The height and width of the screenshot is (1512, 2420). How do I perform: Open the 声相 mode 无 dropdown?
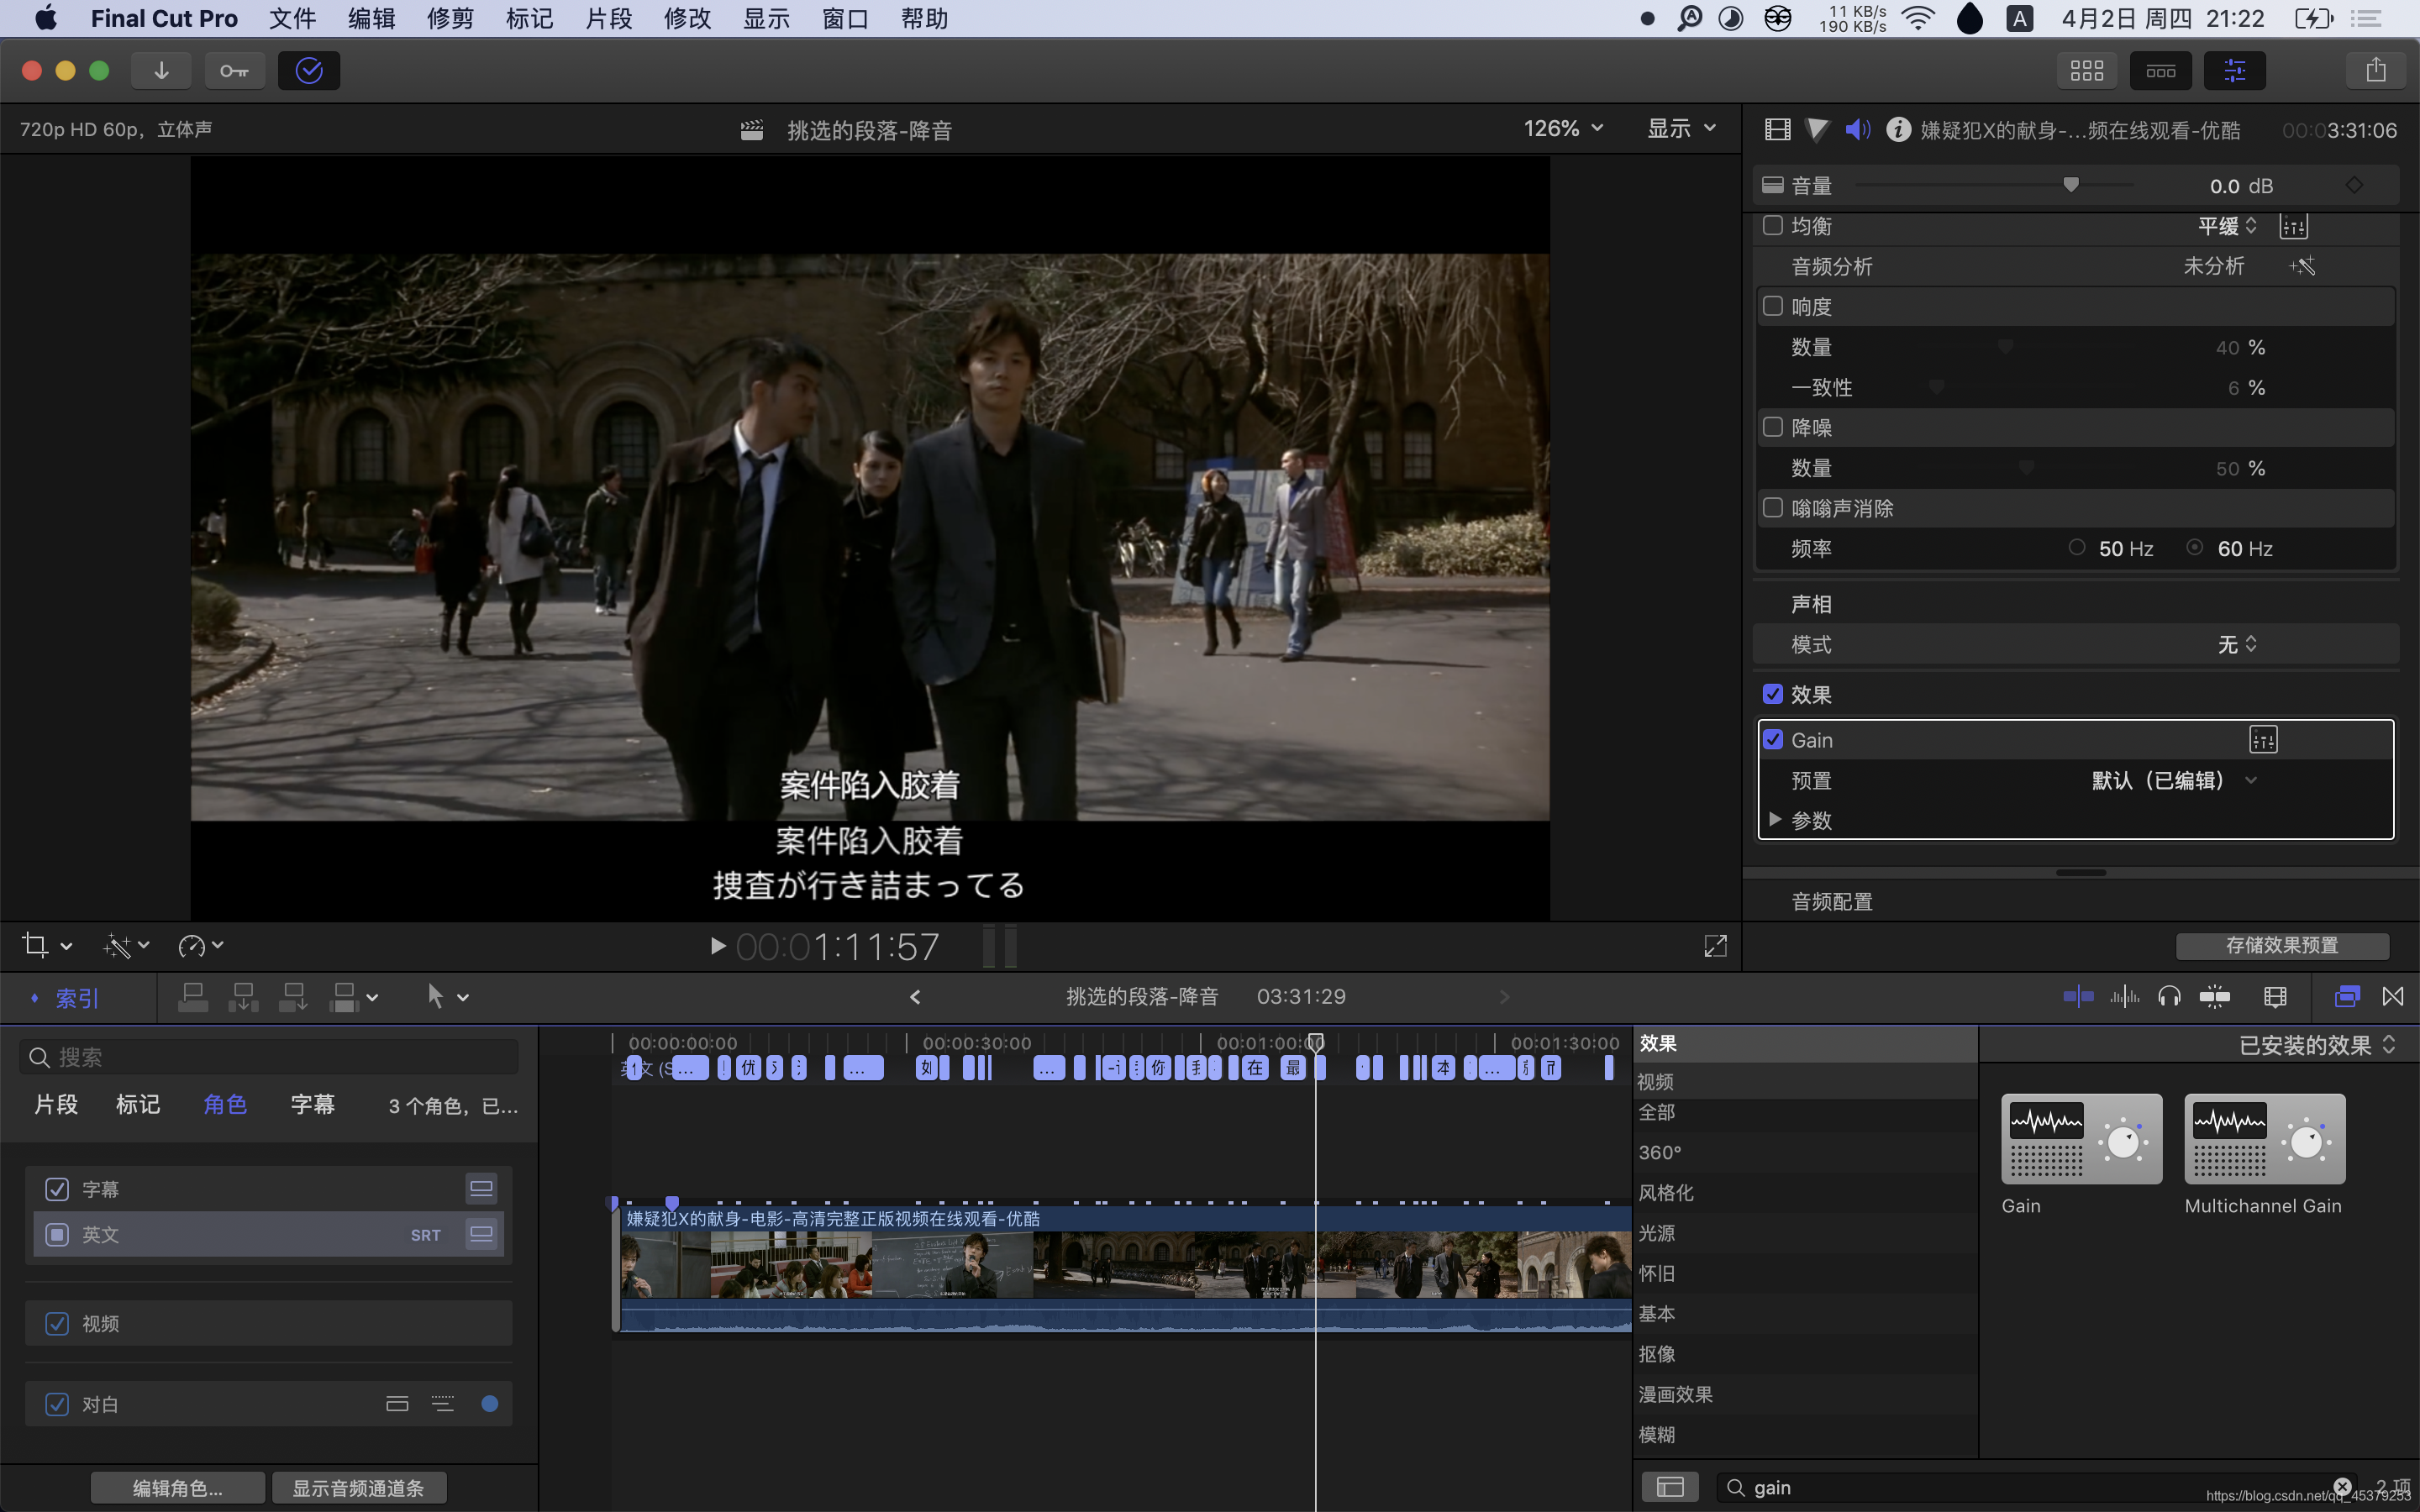[x=2237, y=645]
